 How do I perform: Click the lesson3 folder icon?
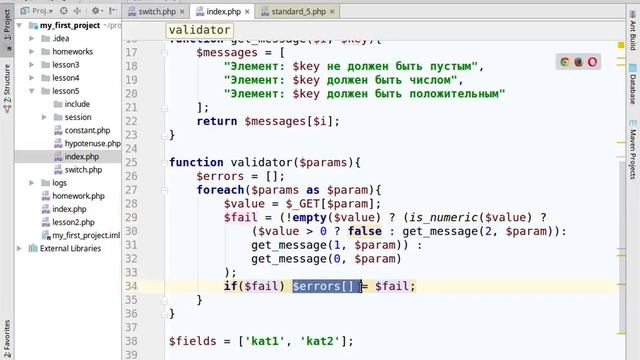[x=46, y=64]
